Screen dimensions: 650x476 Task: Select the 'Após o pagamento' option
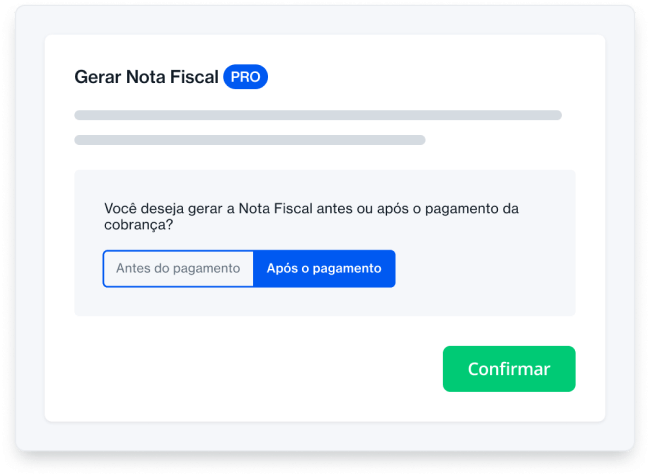324,268
